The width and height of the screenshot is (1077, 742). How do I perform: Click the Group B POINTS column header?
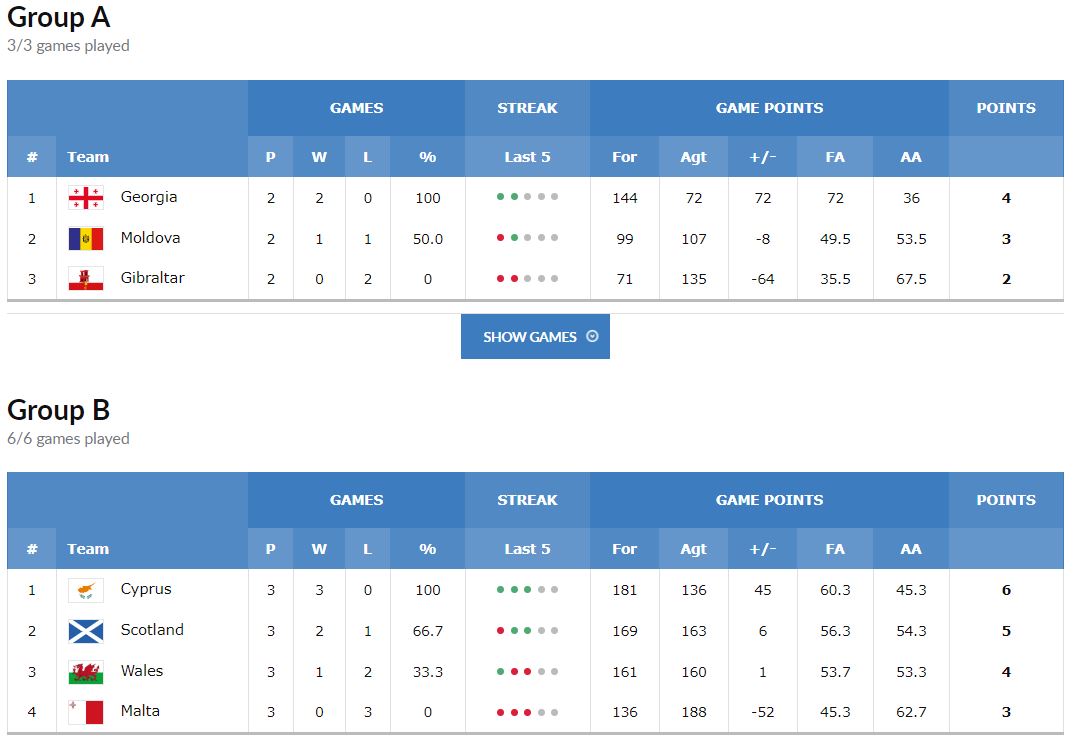(1006, 500)
